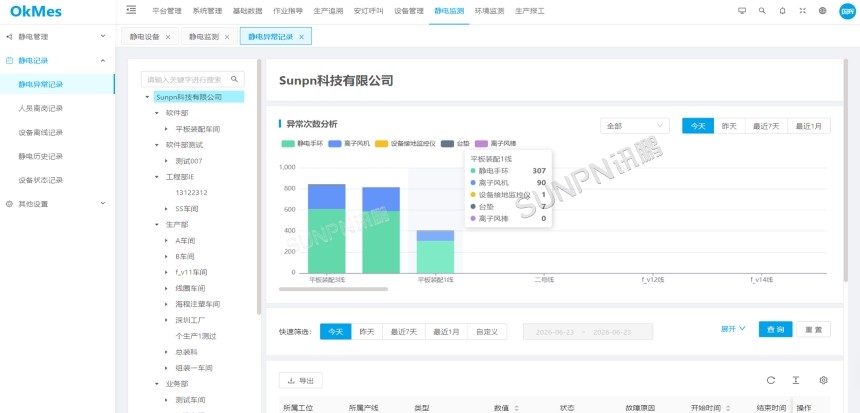This screenshot has width=860, height=413.
Task: Focus the tree keyword search field
Action: (186, 79)
